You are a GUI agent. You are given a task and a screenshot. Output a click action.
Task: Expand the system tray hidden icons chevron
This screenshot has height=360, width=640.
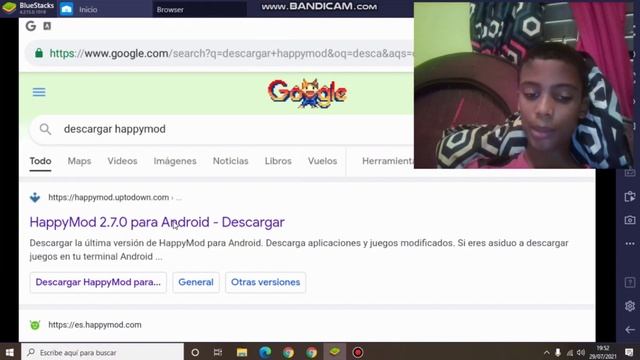tap(547, 353)
